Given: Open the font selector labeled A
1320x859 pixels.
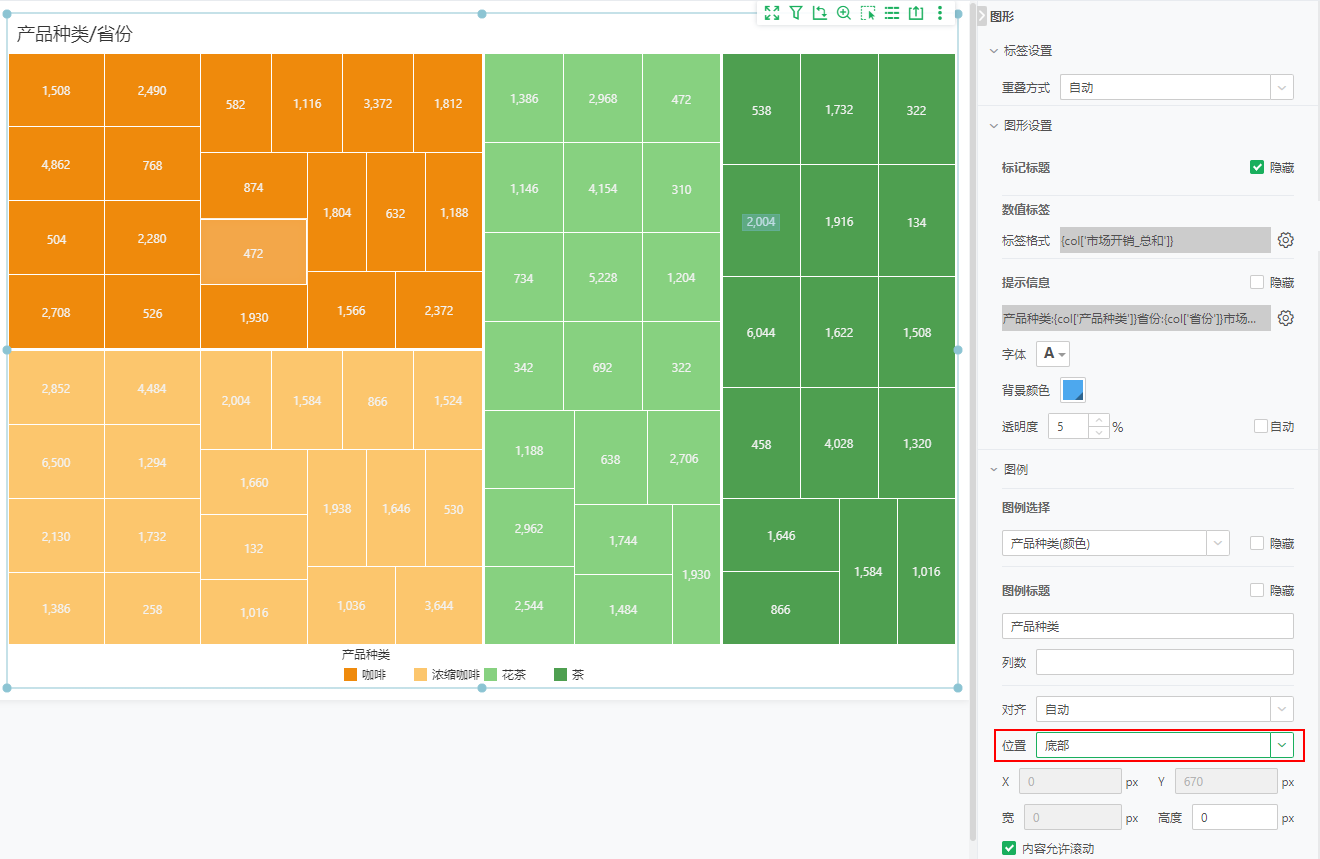Looking at the screenshot, I should pos(1050,352).
